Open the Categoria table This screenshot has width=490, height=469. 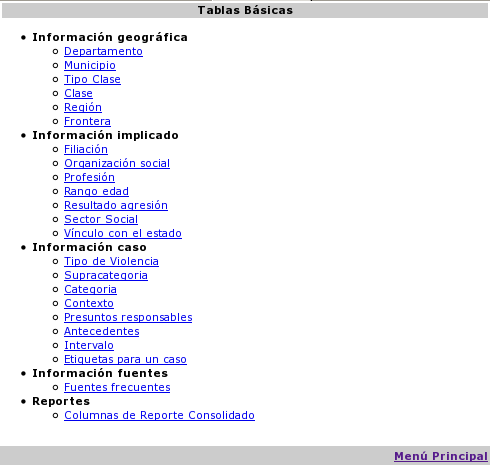point(90,289)
